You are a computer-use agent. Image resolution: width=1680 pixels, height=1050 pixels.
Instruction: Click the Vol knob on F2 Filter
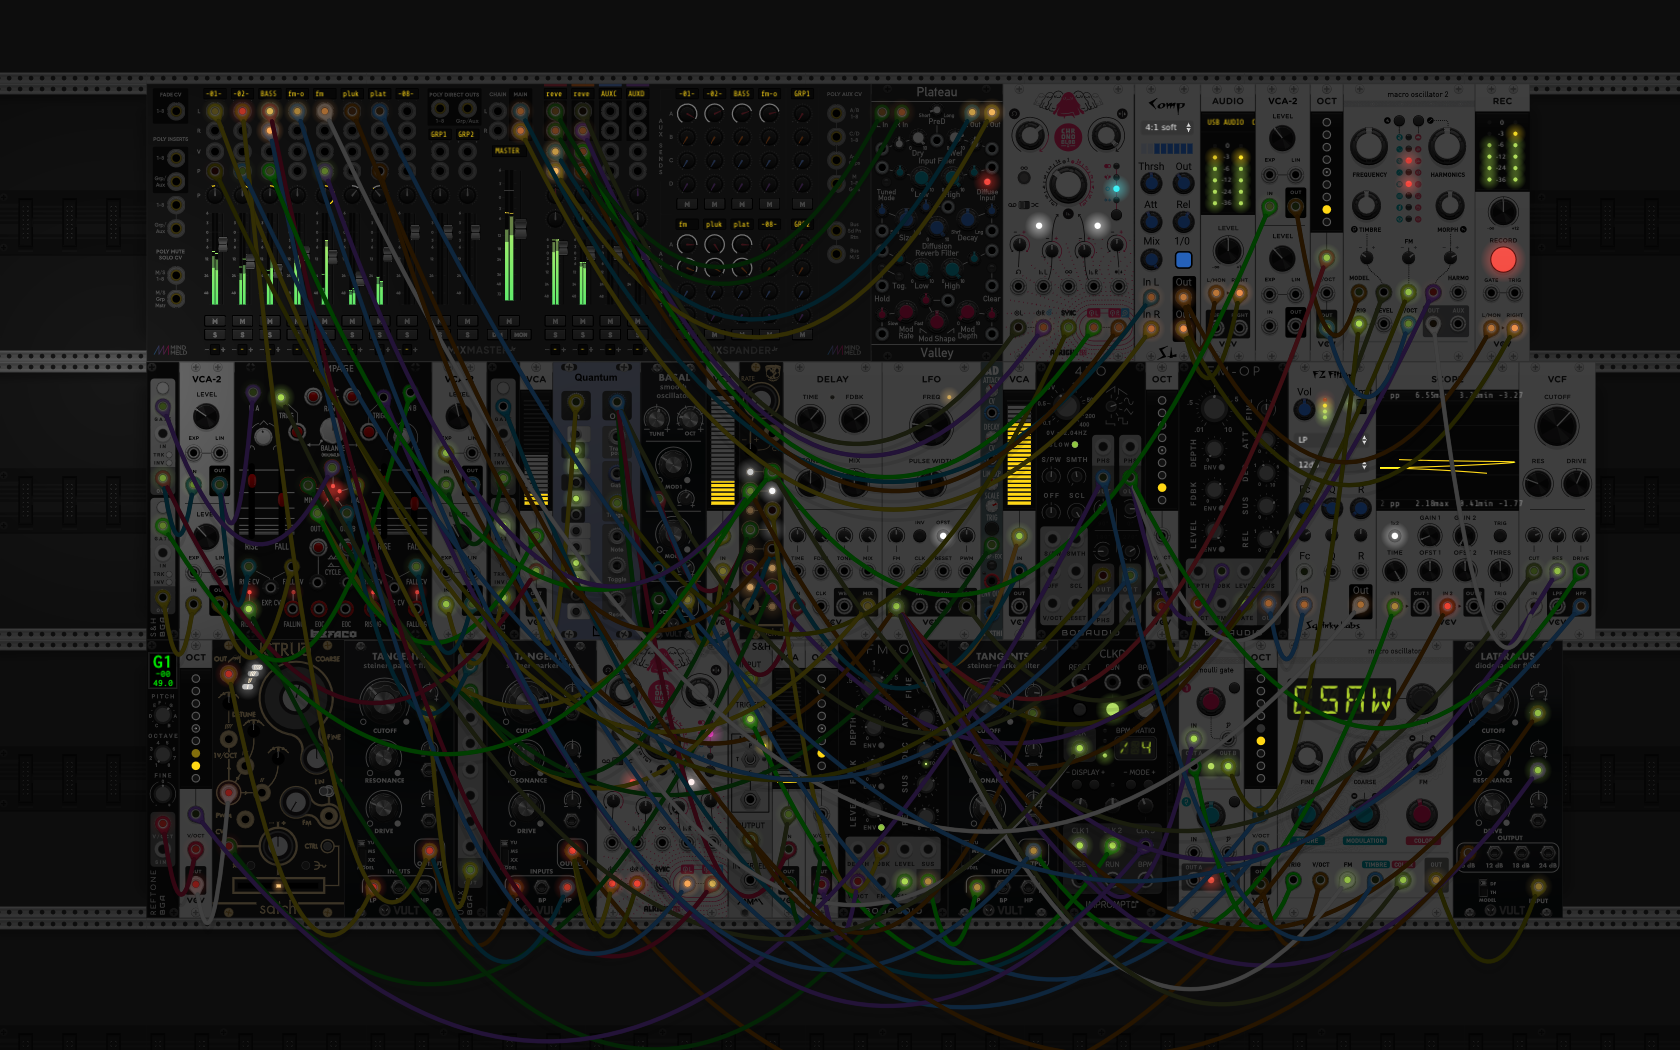tap(1304, 409)
